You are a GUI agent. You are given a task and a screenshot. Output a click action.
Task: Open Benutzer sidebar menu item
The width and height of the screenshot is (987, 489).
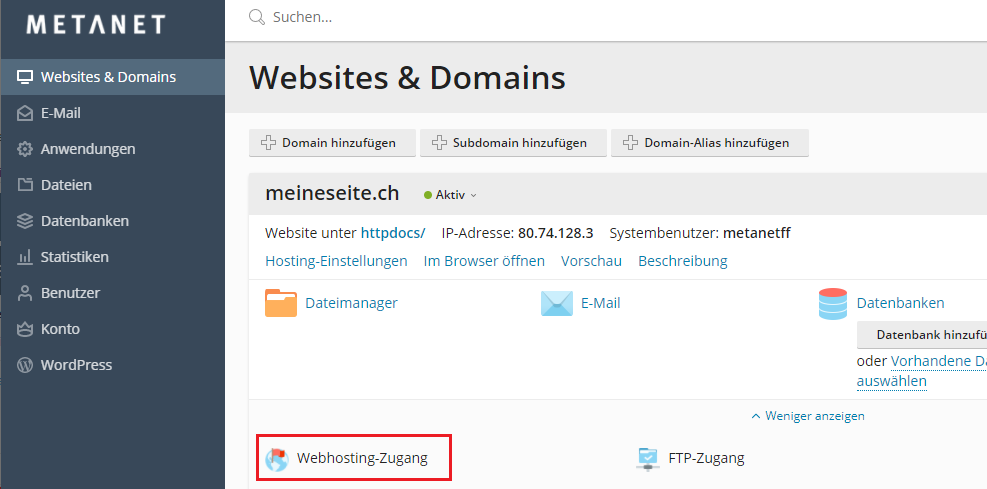pyautogui.click(x=70, y=293)
